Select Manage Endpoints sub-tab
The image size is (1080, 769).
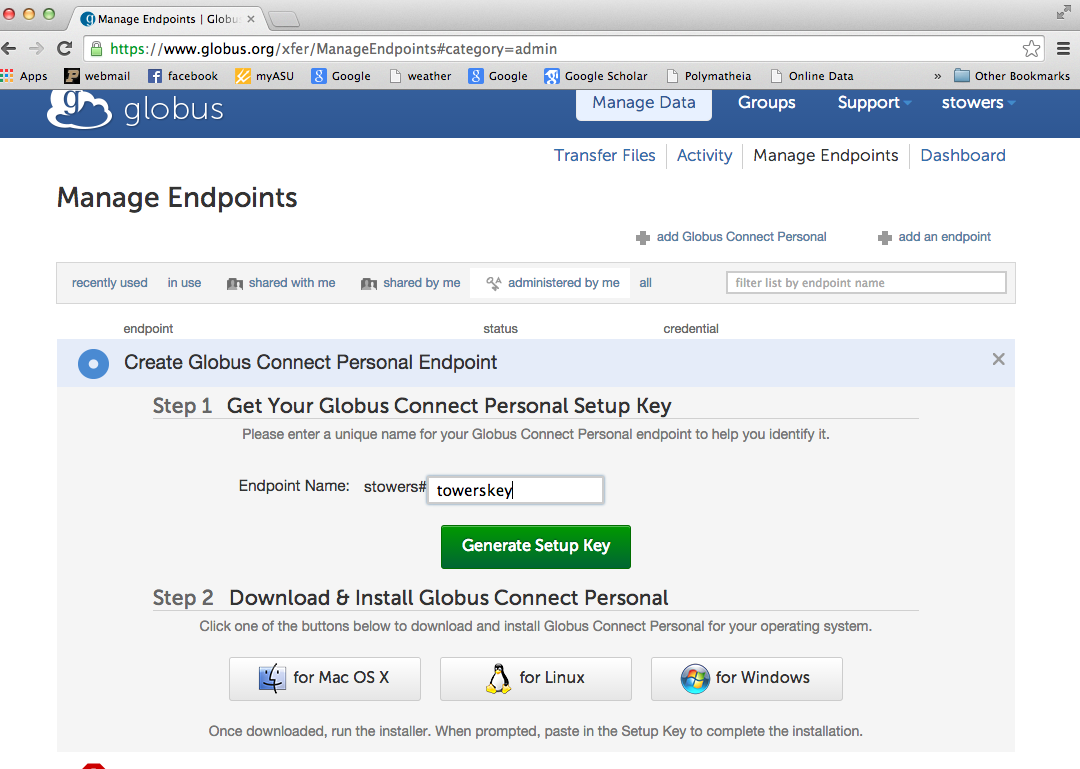click(826, 156)
